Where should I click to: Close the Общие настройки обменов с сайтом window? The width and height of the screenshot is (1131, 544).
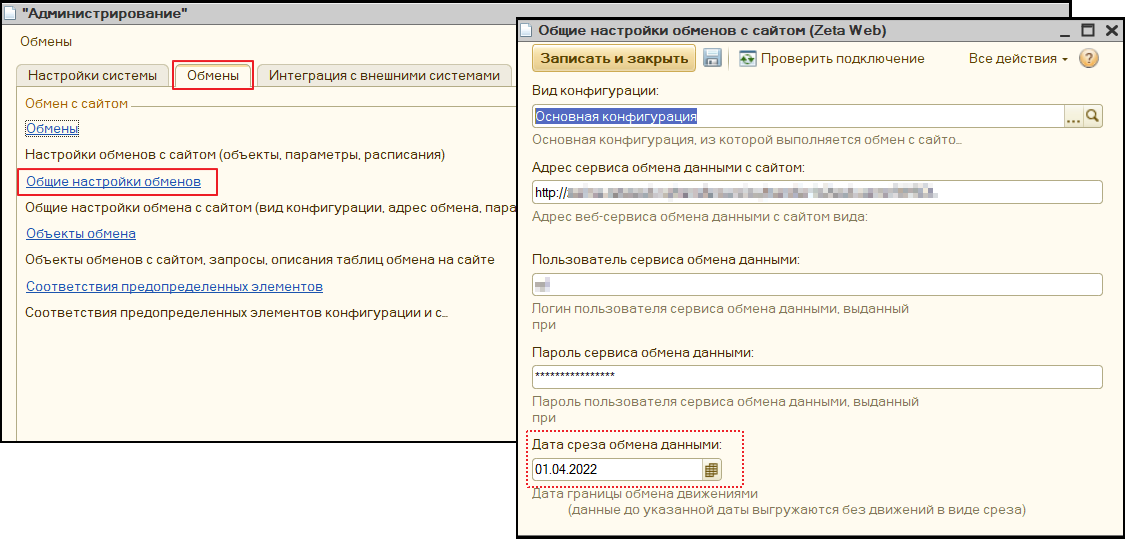(1112, 30)
